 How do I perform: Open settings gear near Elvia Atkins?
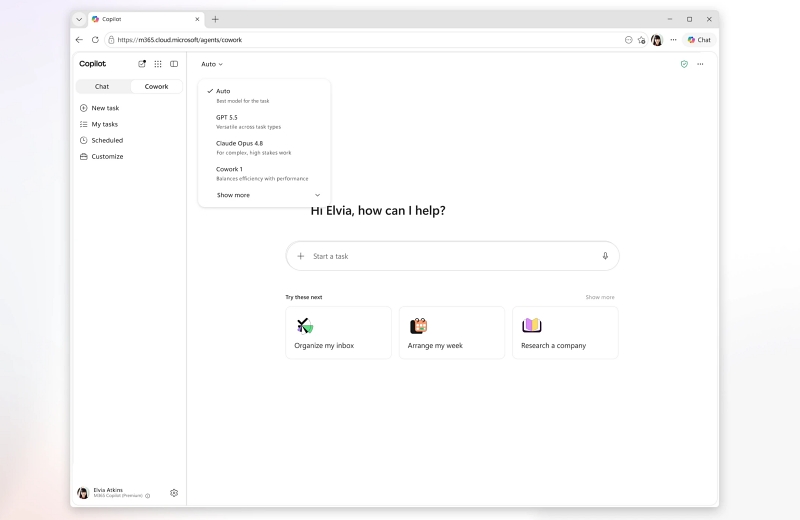click(x=174, y=493)
